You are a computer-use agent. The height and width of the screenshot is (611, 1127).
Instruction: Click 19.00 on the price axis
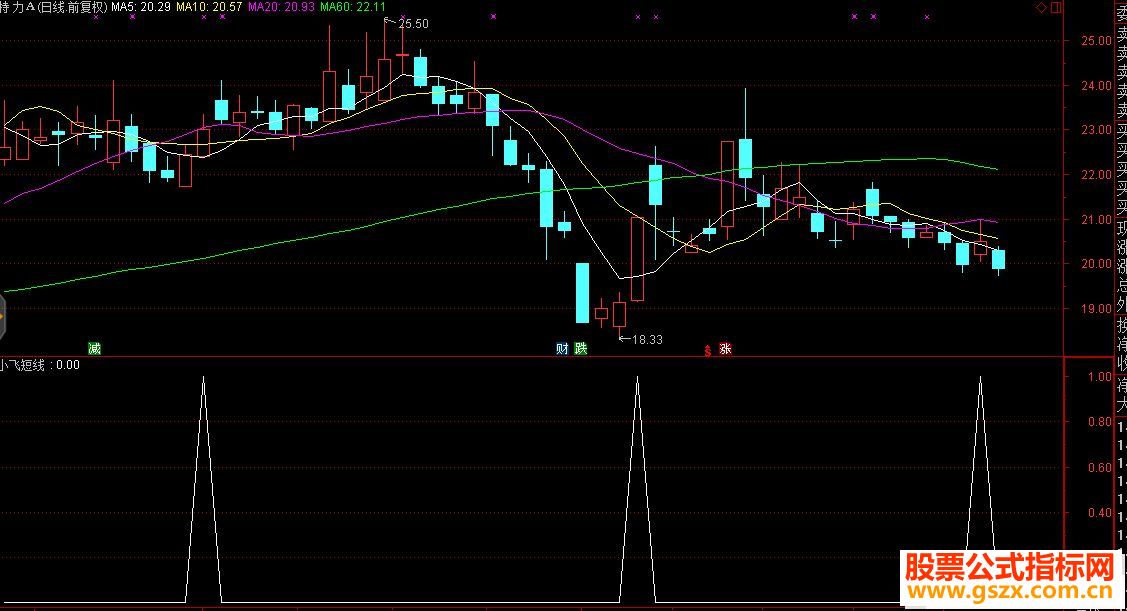tap(1096, 308)
